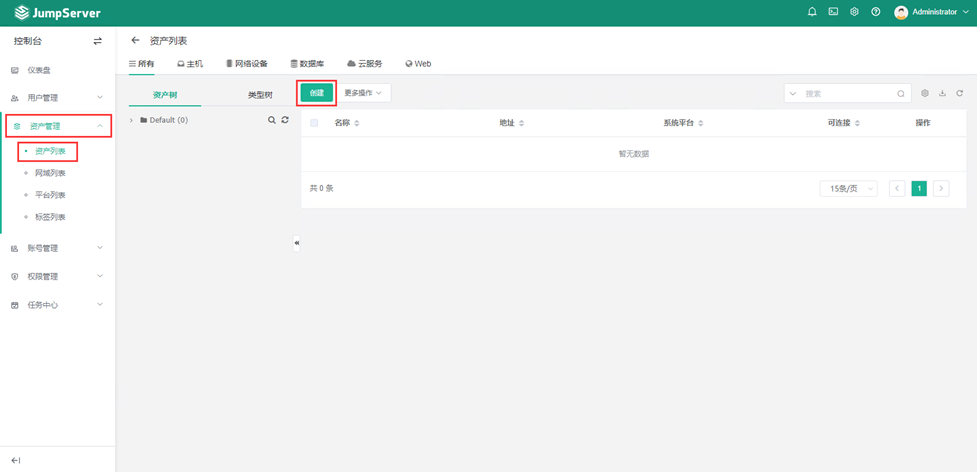Open system settings gear in top header
Image resolution: width=977 pixels, height=472 pixels.
854,12
